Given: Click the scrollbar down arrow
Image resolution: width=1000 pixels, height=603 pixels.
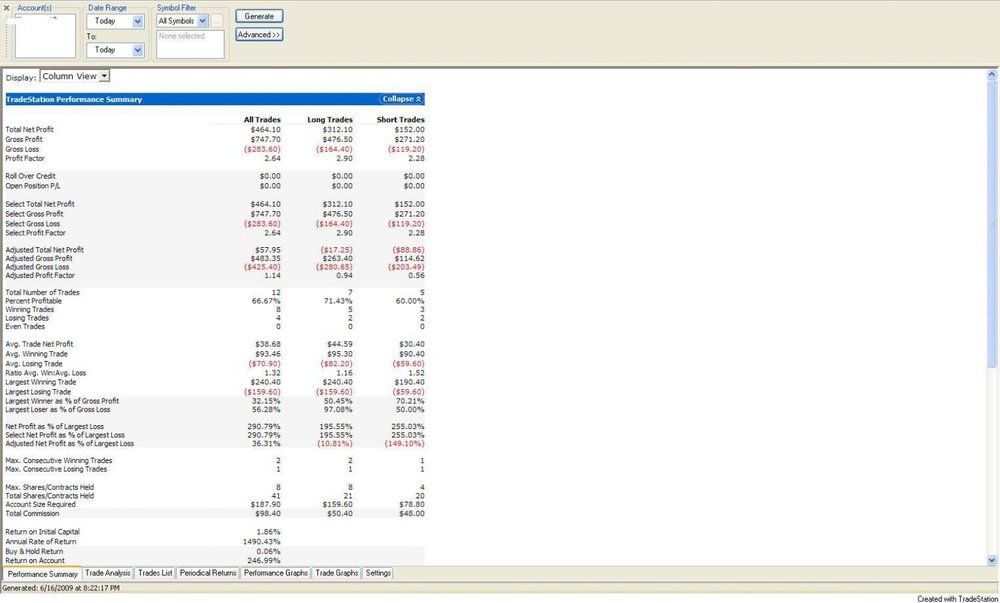Looking at the screenshot, I should click(992, 560).
